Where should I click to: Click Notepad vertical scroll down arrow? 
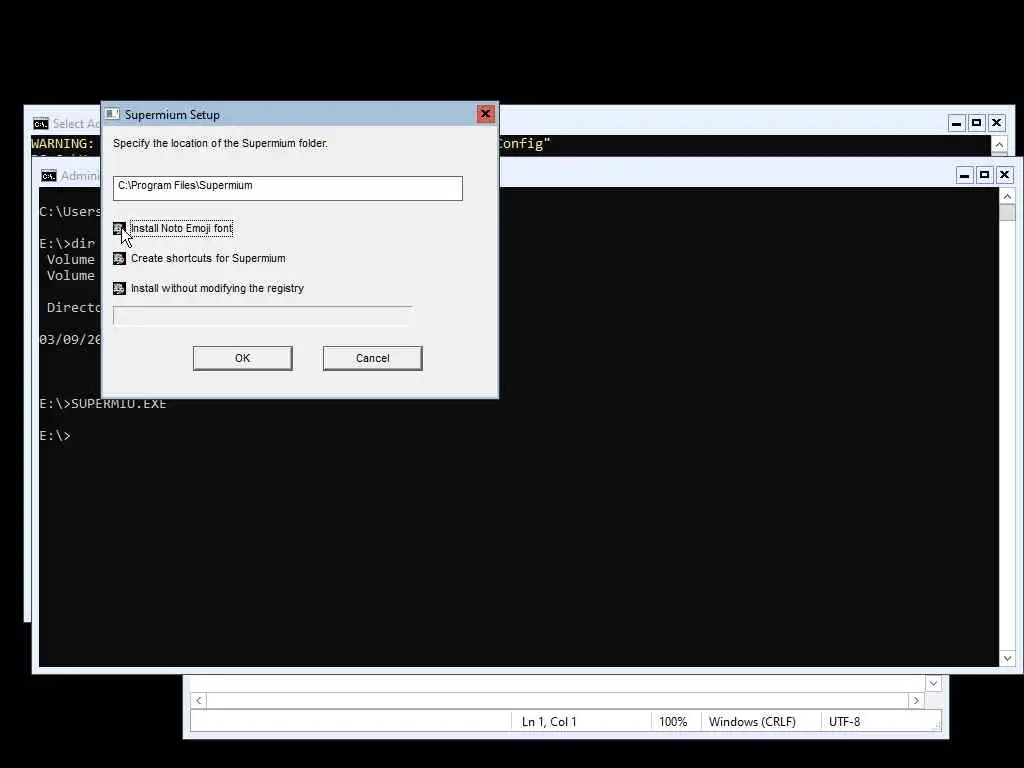pyautogui.click(x=933, y=683)
